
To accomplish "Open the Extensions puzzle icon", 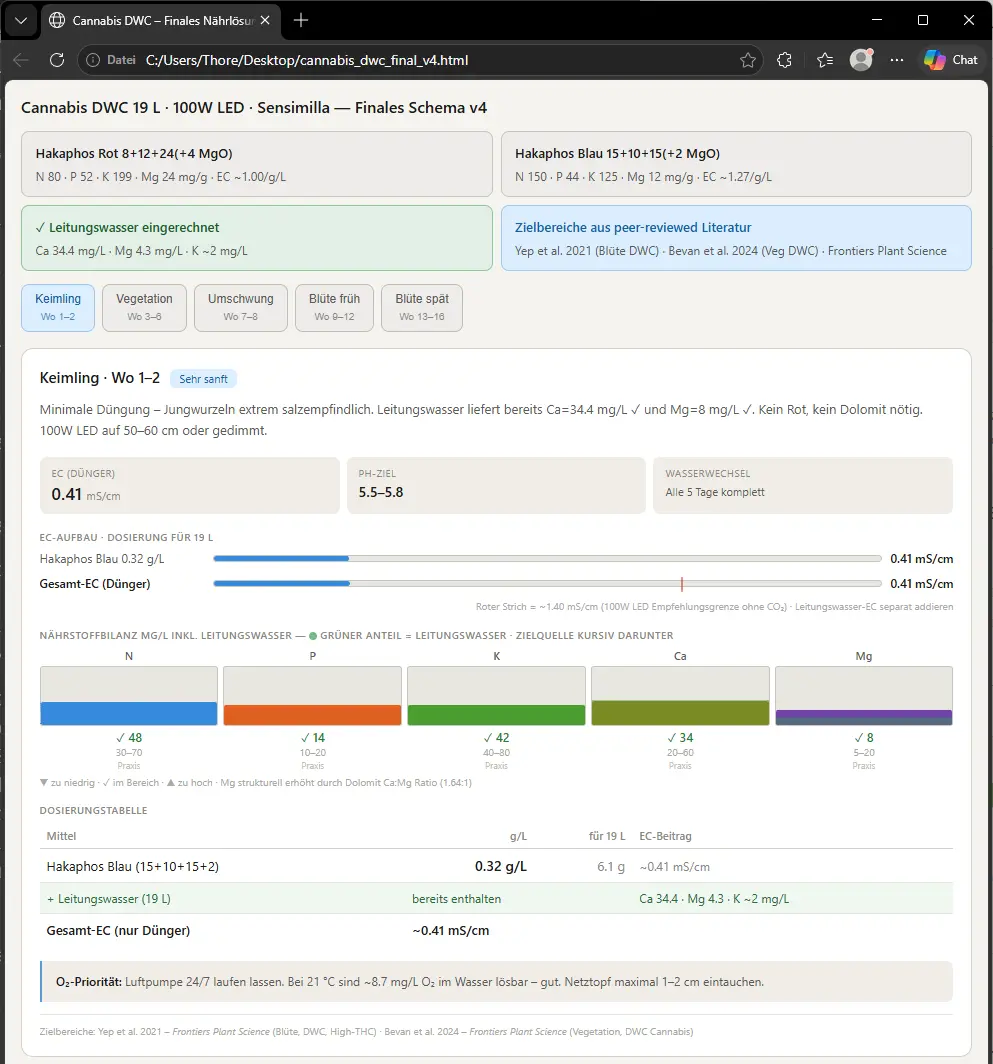I will click(x=785, y=60).
